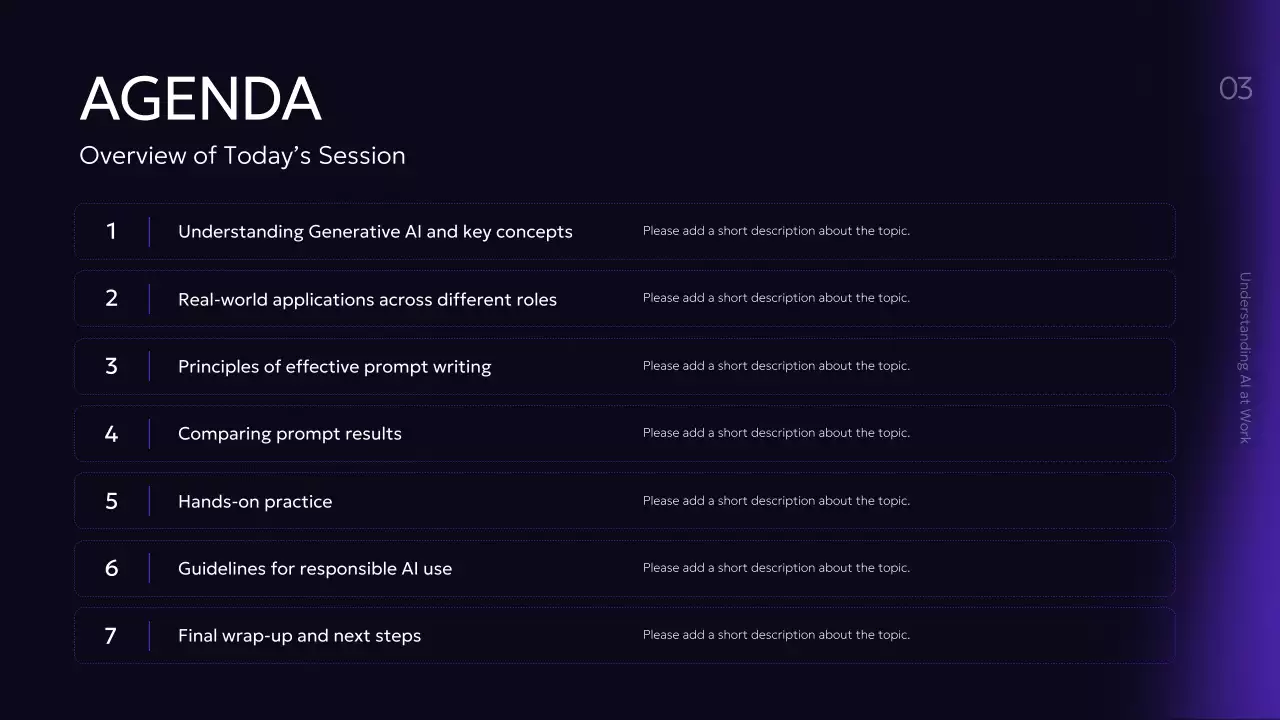Click agenda number 6
The height and width of the screenshot is (720, 1280).
click(111, 568)
